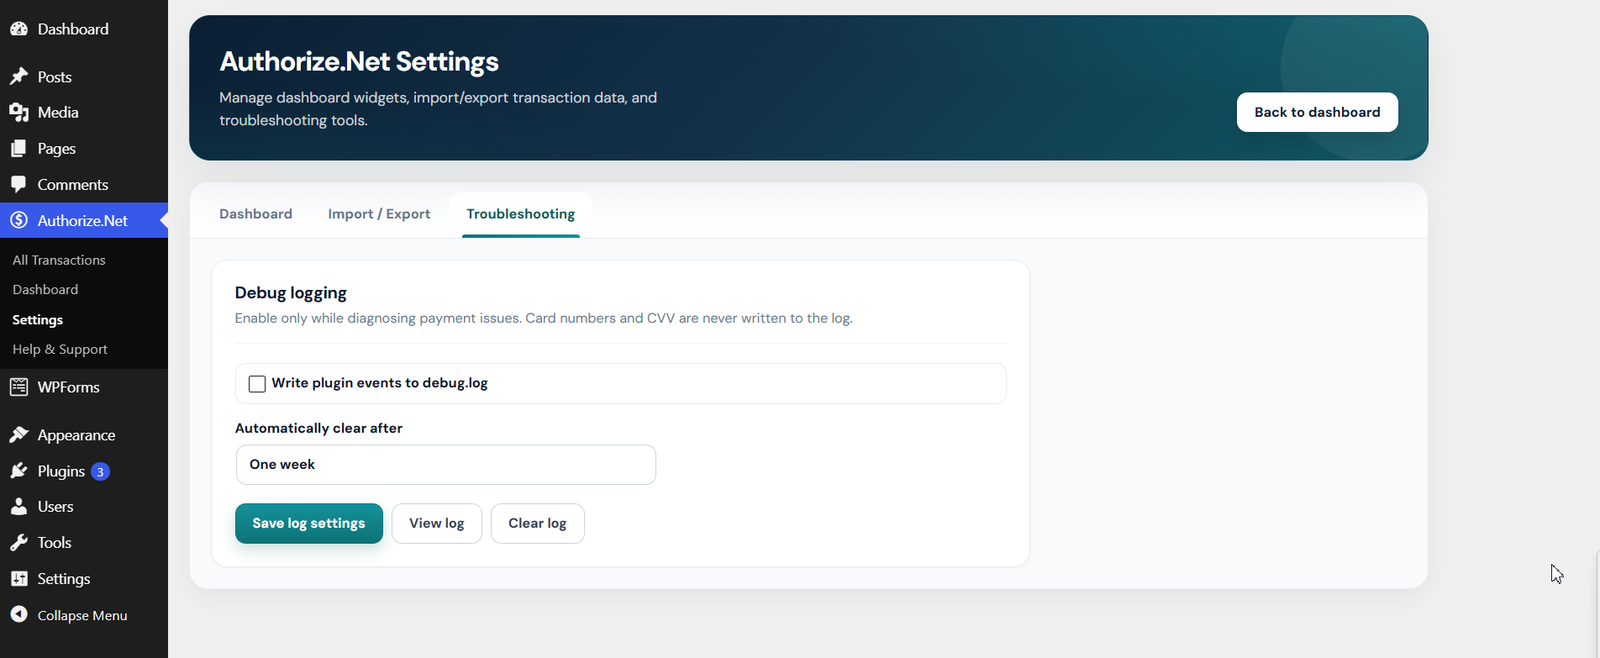Save the log settings

pyautogui.click(x=309, y=524)
